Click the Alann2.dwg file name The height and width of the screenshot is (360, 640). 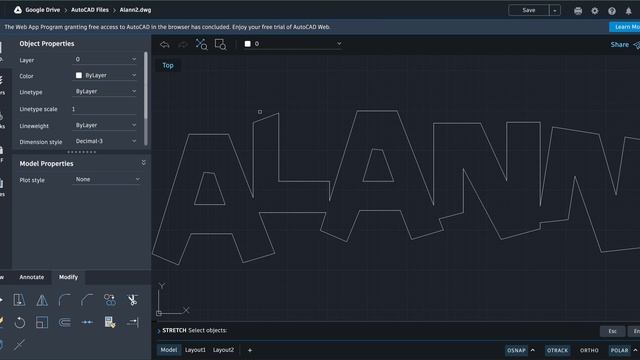[x=135, y=10]
